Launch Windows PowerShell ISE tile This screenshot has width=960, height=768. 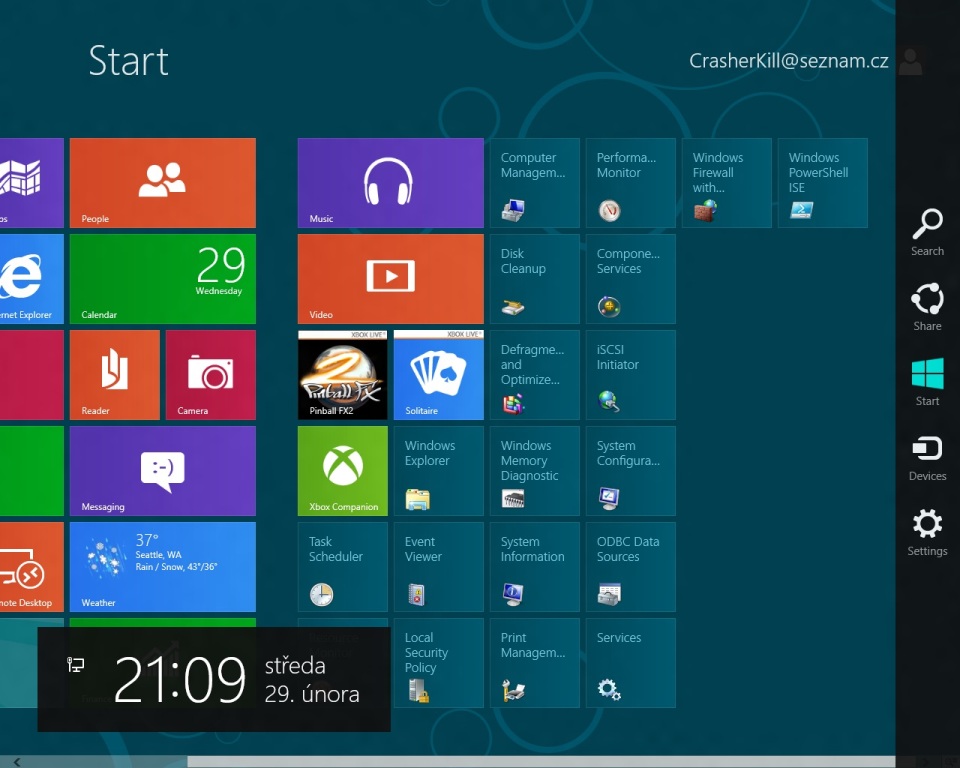tap(823, 183)
